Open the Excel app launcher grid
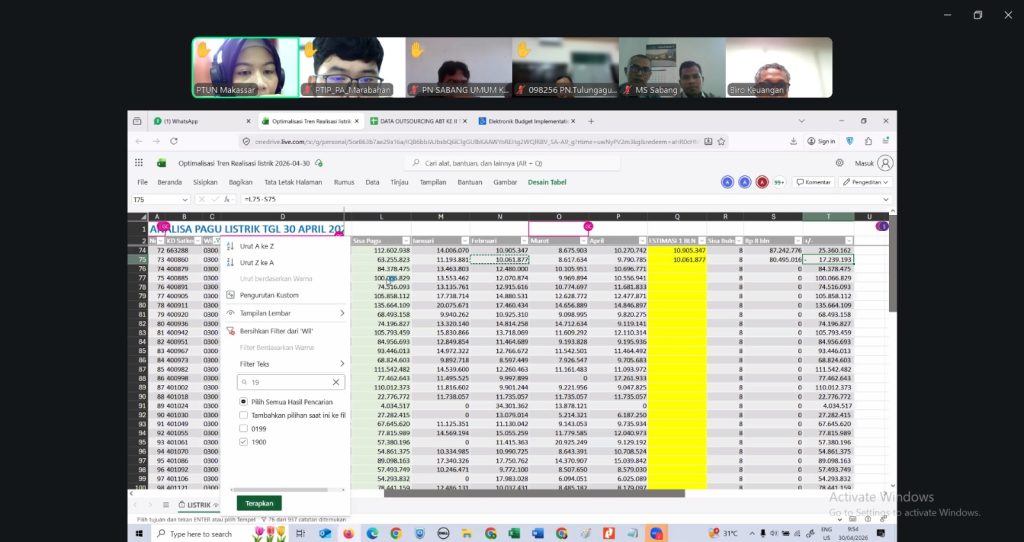 tap(138, 163)
